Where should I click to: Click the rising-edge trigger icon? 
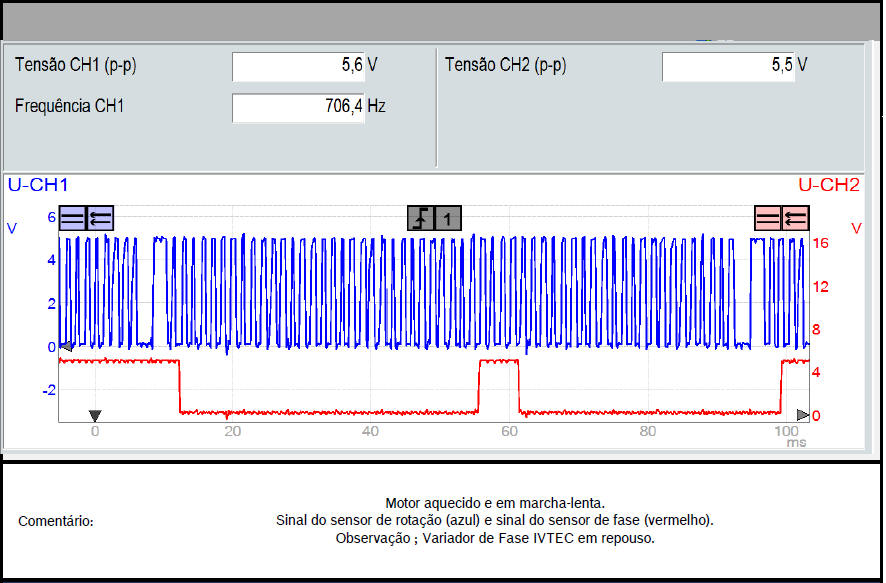pyautogui.click(x=421, y=218)
